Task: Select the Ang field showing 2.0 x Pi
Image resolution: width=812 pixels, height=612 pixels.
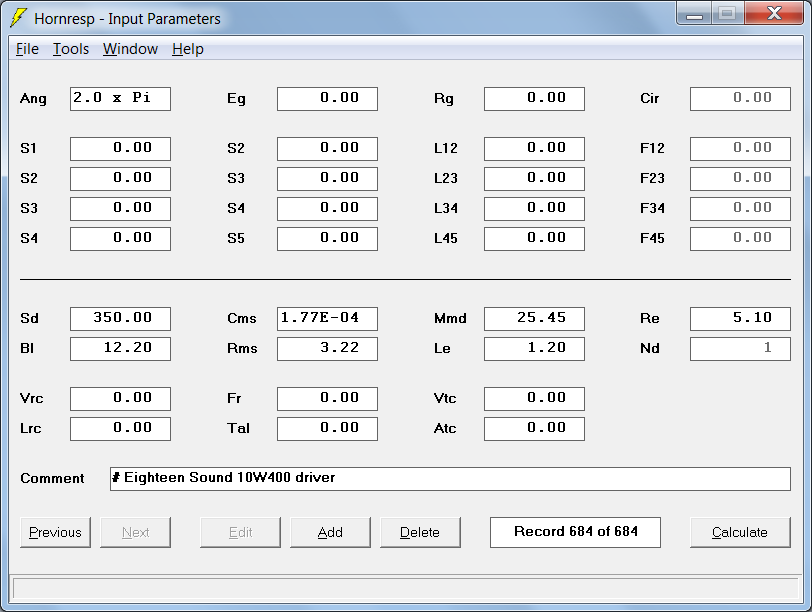Action: 120,99
